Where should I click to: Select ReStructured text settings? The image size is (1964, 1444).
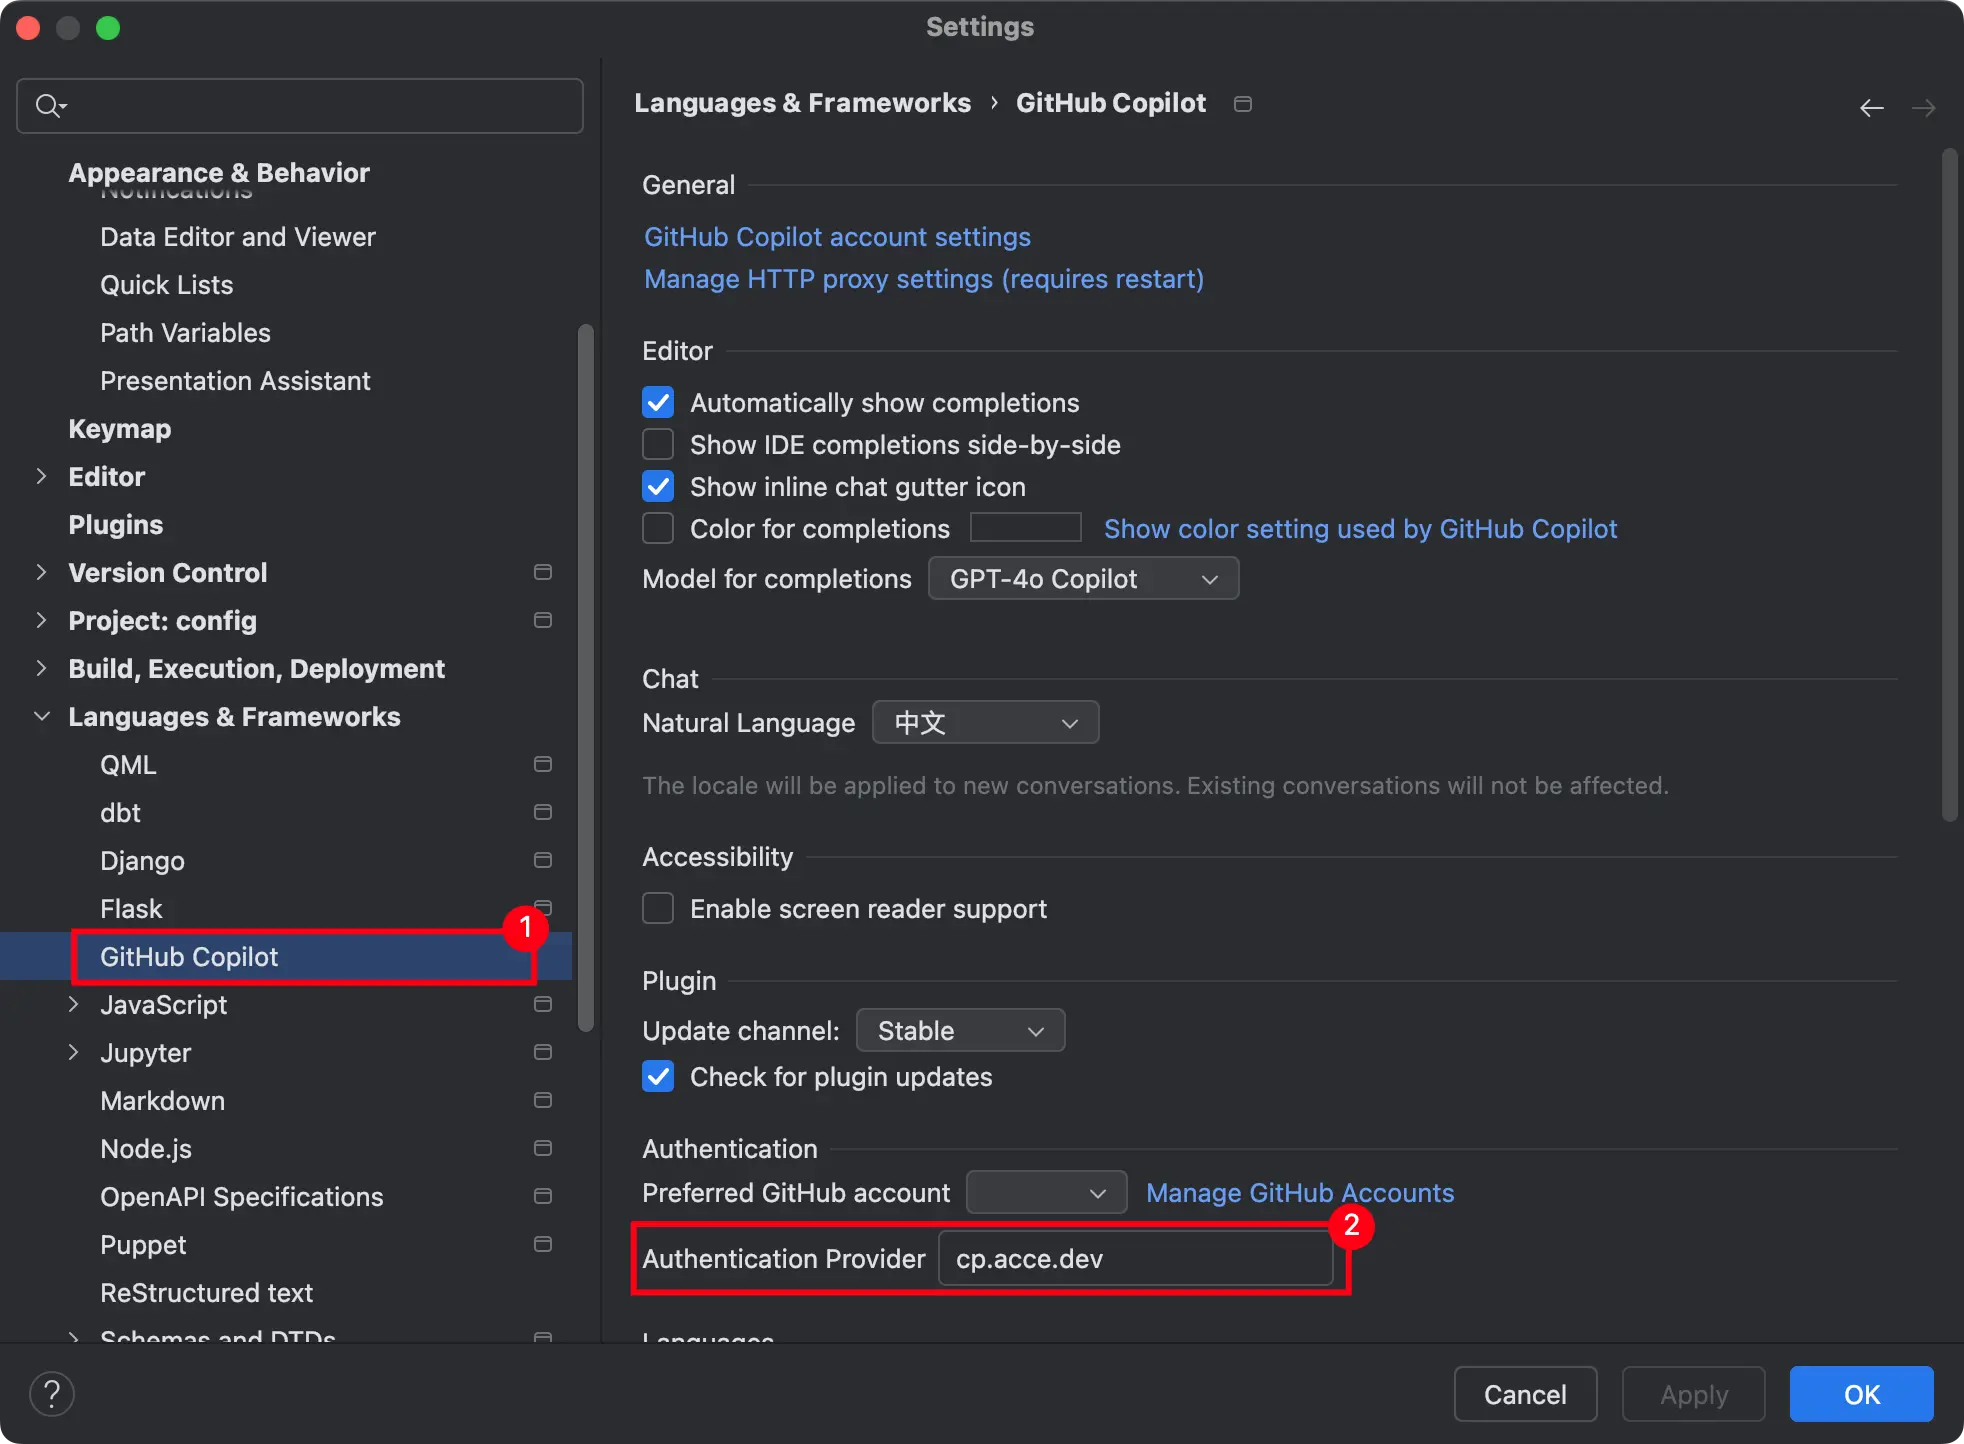pos(206,1292)
